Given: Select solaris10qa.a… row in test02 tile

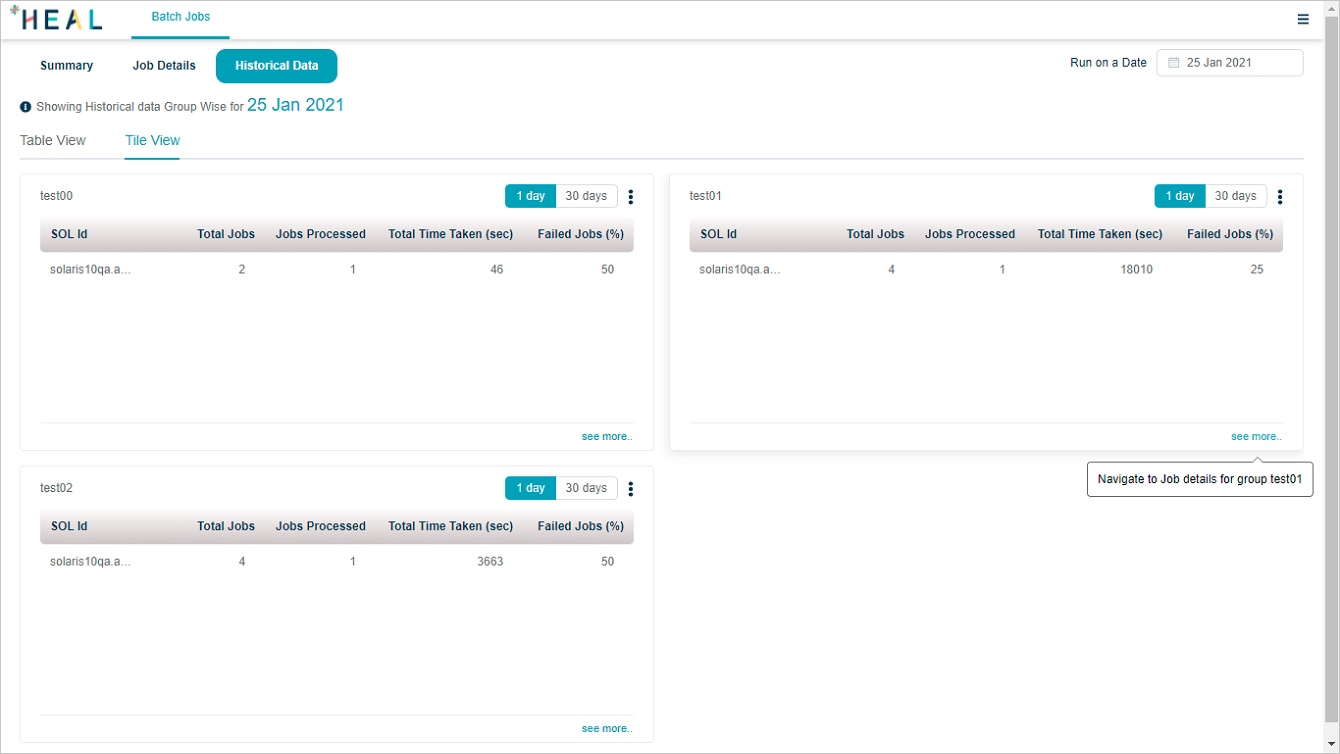Looking at the screenshot, I should point(337,562).
